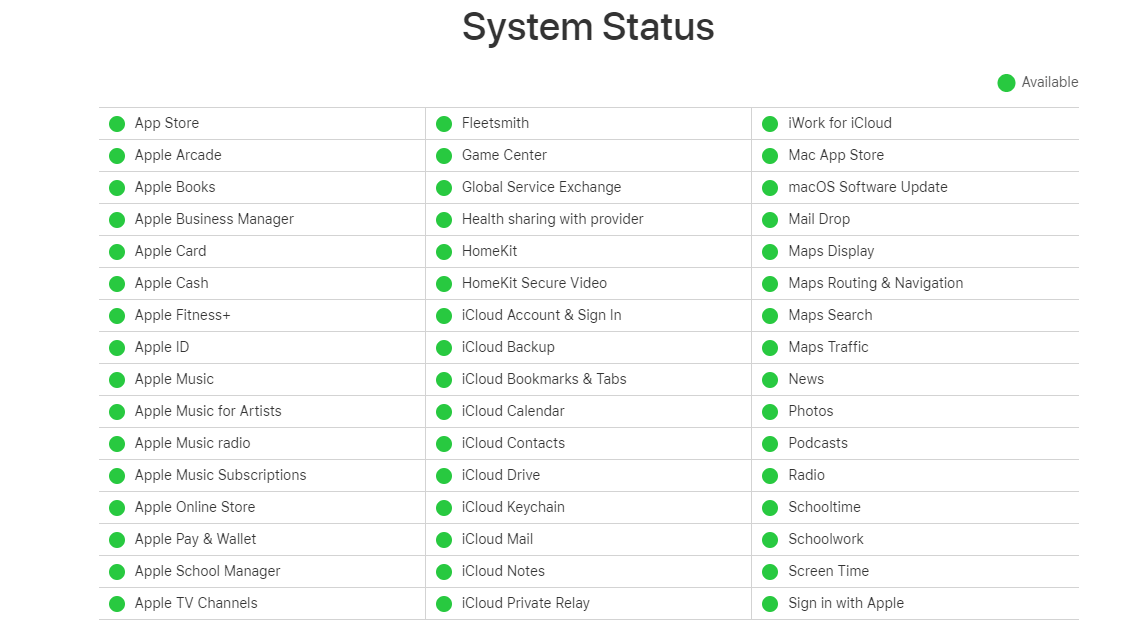Click the System Status heading
This screenshot has height=620, width=1141.
[x=588, y=27]
